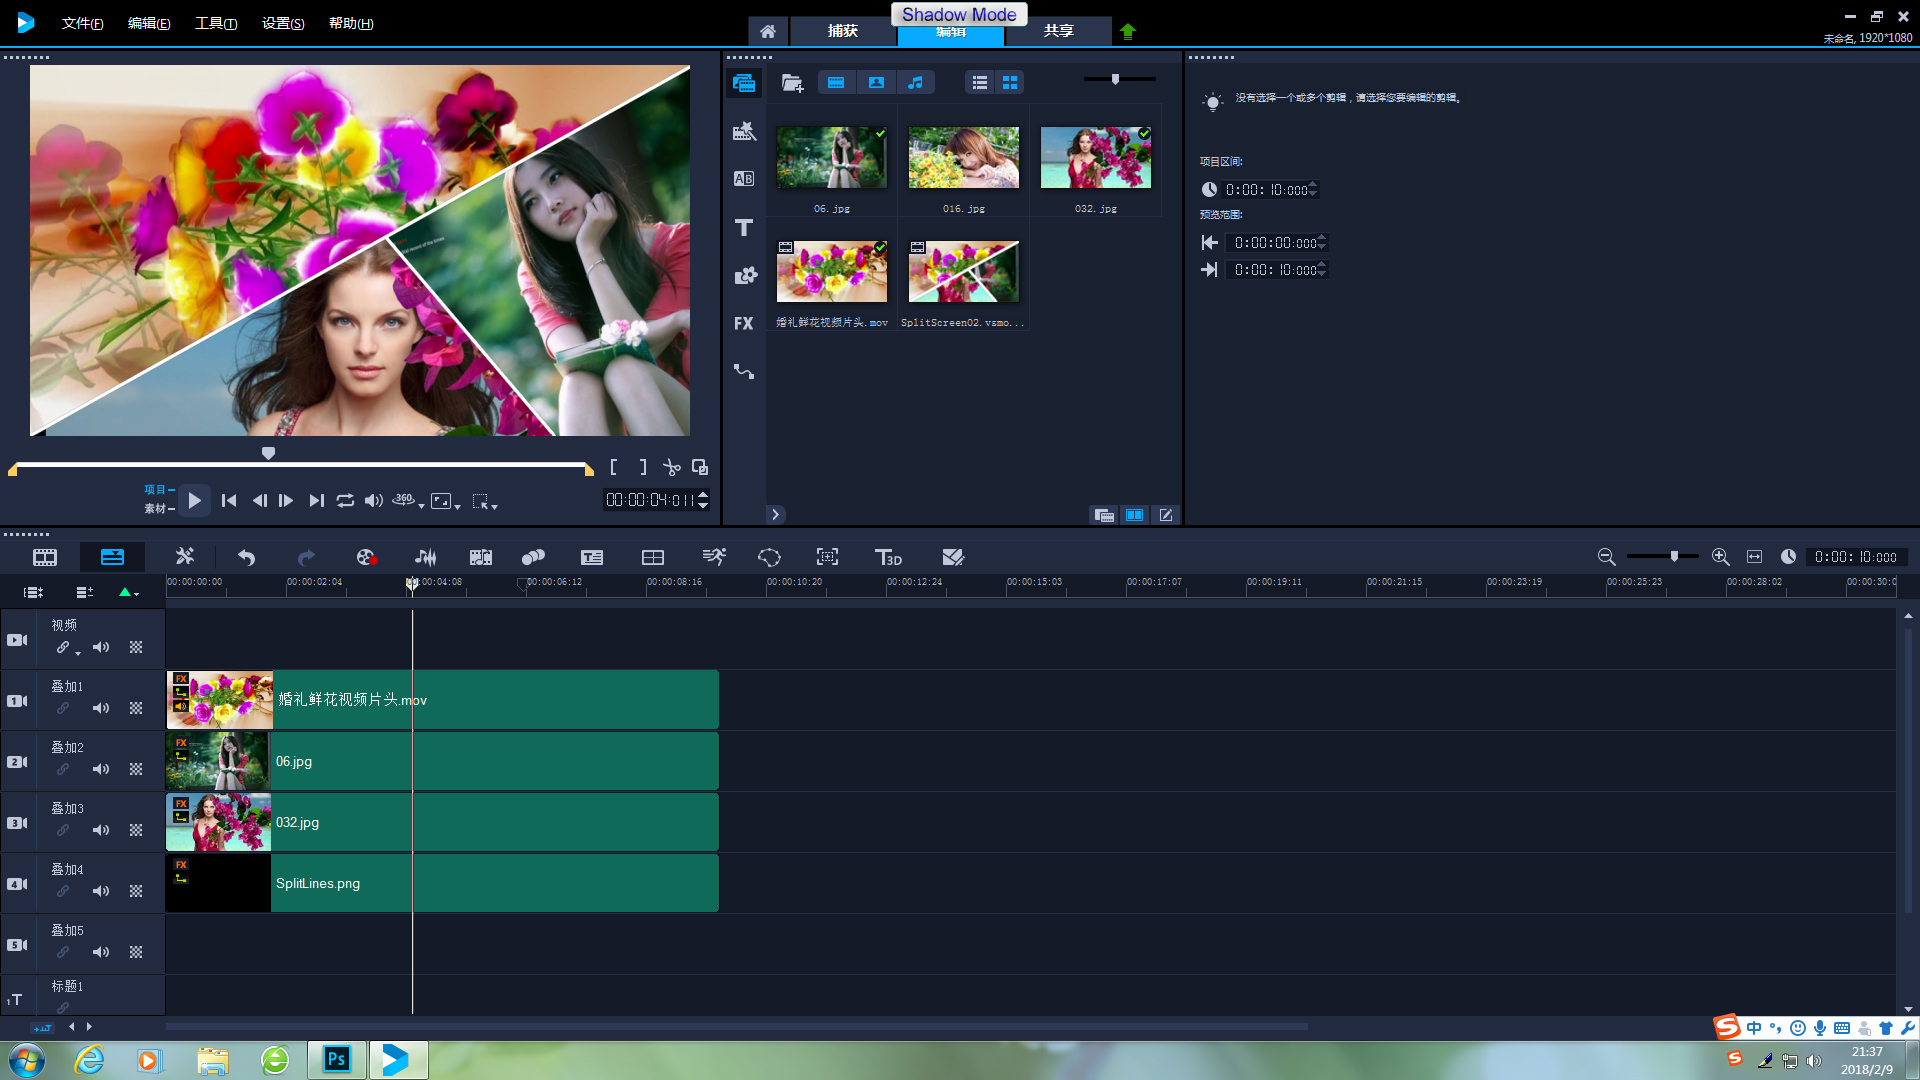The width and height of the screenshot is (1920, 1080).
Task: Open the Instant Project templates panel
Action: click(x=743, y=131)
